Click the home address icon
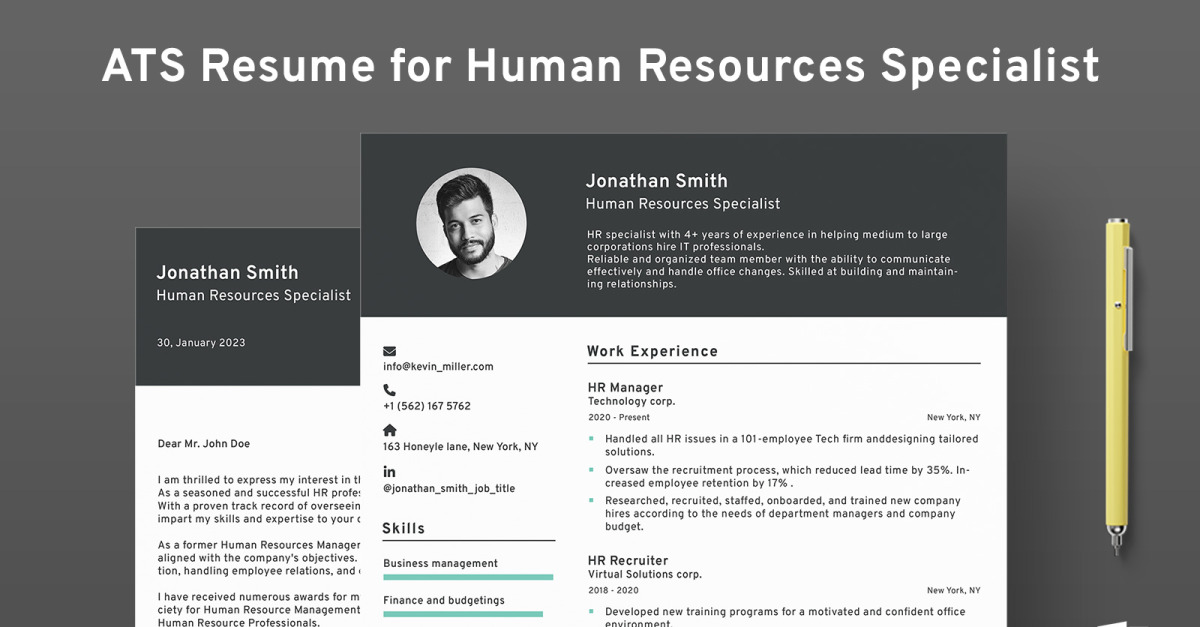1200x627 pixels. (x=389, y=430)
